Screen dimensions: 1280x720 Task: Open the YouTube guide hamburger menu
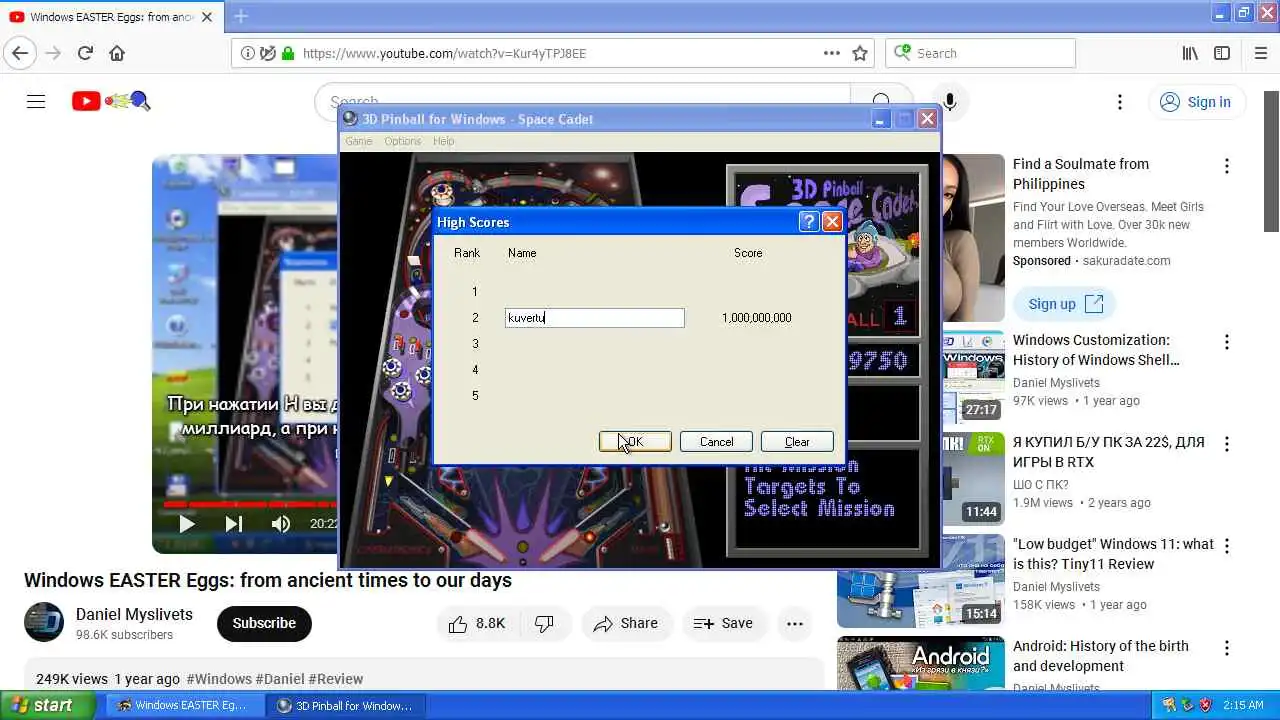pyautogui.click(x=36, y=101)
